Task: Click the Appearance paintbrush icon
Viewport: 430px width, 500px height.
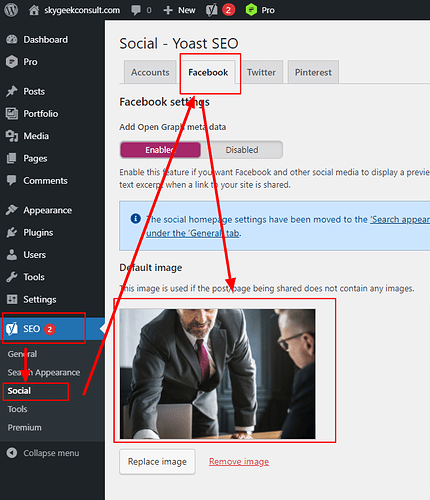Action: [x=12, y=210]
